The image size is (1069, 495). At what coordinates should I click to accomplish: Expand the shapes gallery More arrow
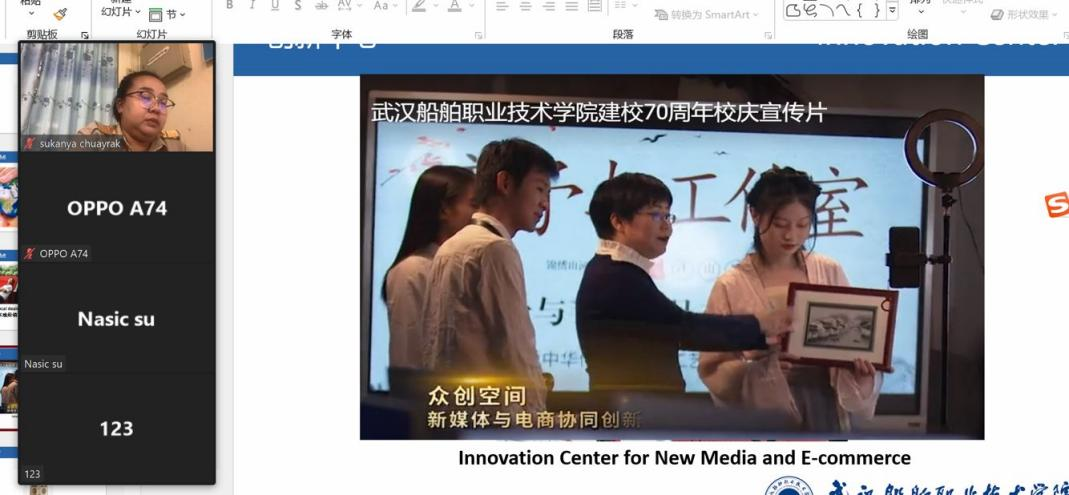coord(892,10)
